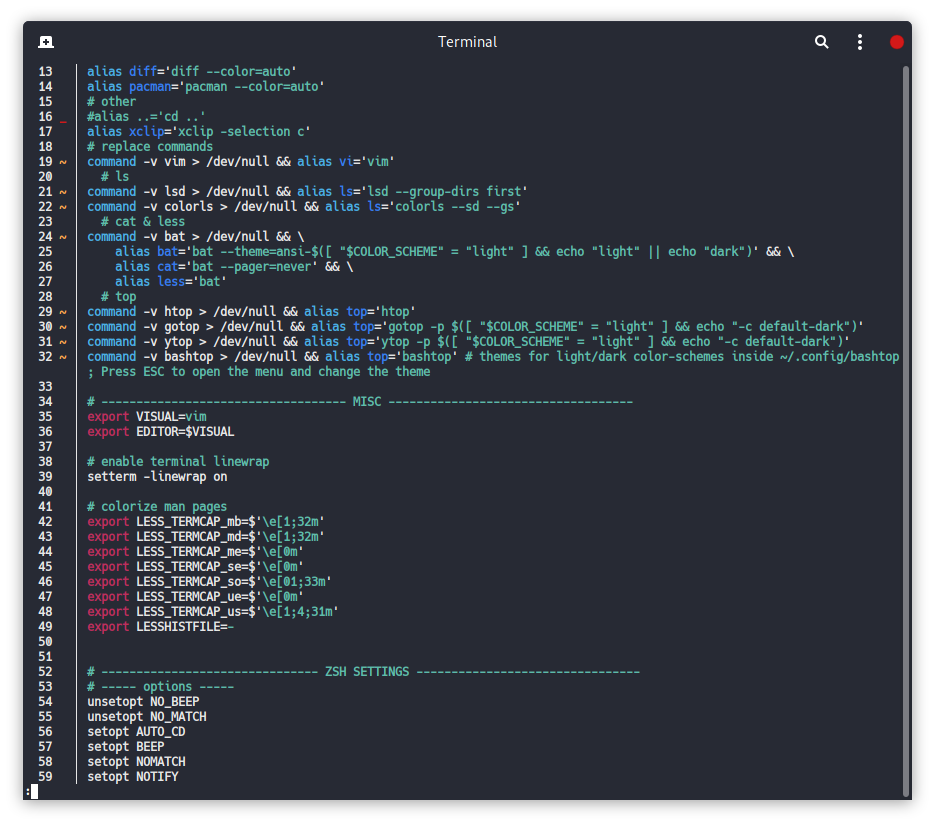Viewport: 935px width, 825px height.
Task: Click the 'setopt NOTIFY' line
Action: click(x=132, y=777)
